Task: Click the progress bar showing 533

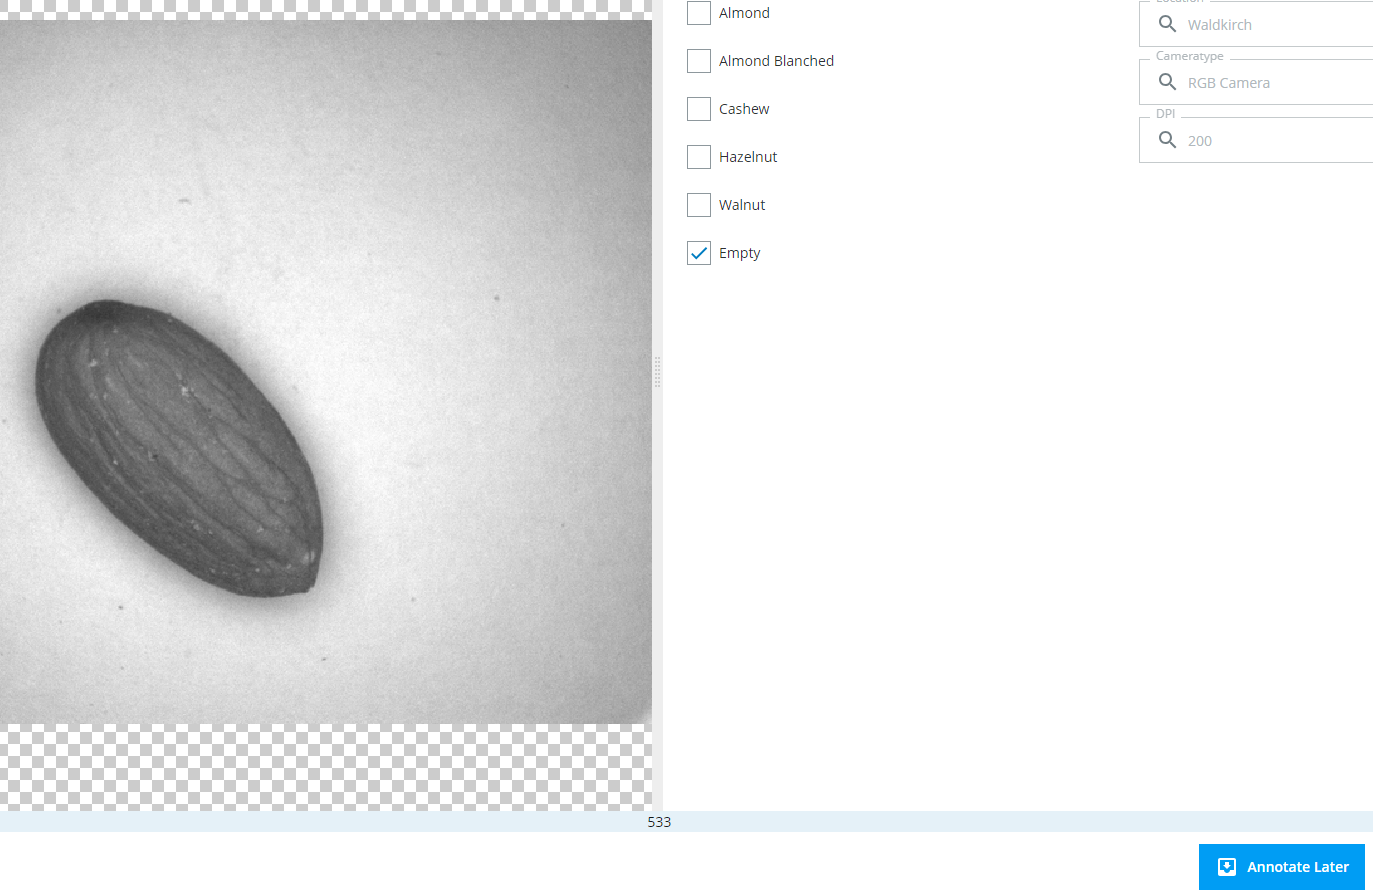Action: tap(659, 822)
